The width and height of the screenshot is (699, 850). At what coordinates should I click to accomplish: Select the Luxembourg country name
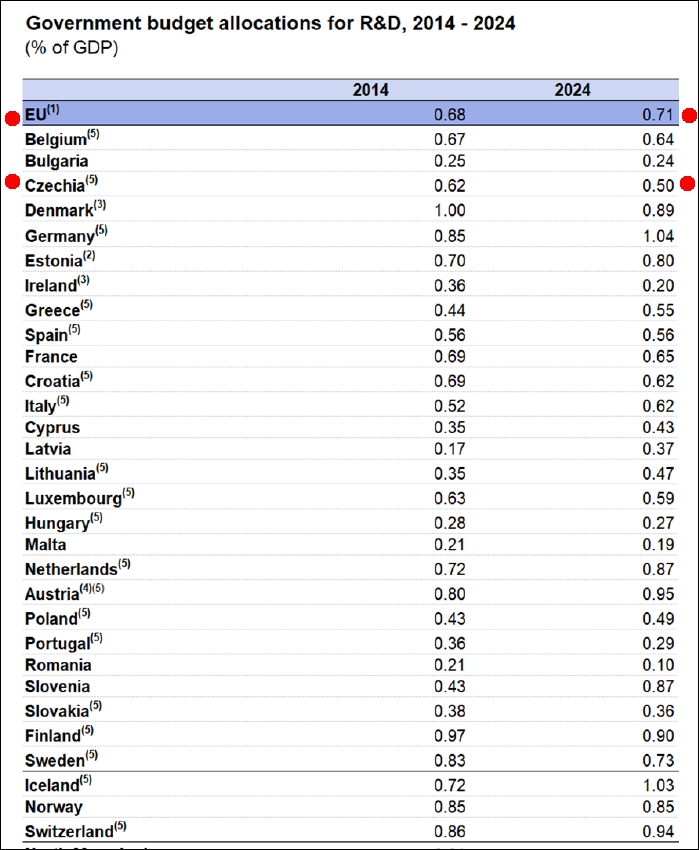72,498
